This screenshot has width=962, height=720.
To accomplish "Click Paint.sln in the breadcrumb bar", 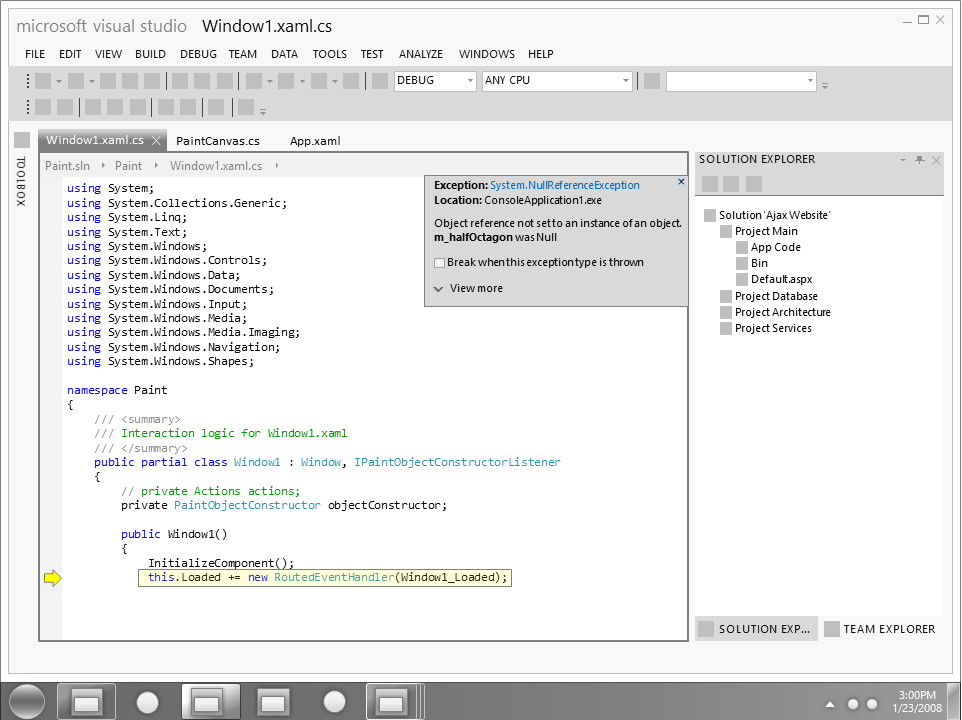I will 67,166.
